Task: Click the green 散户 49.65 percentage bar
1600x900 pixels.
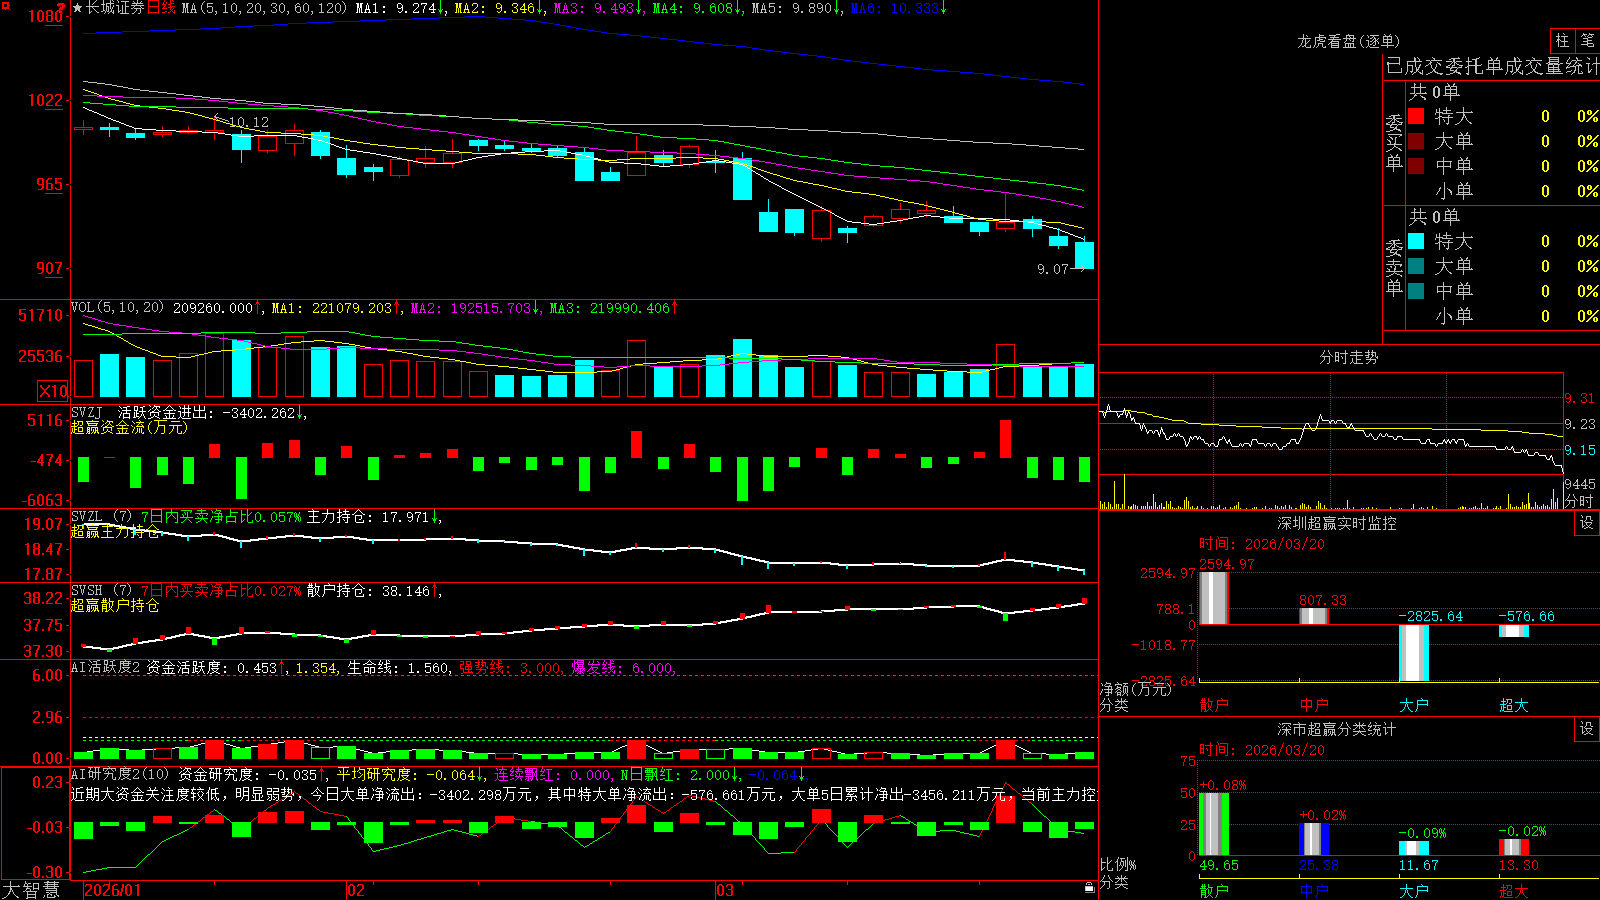Action: tap(1214, 824)
